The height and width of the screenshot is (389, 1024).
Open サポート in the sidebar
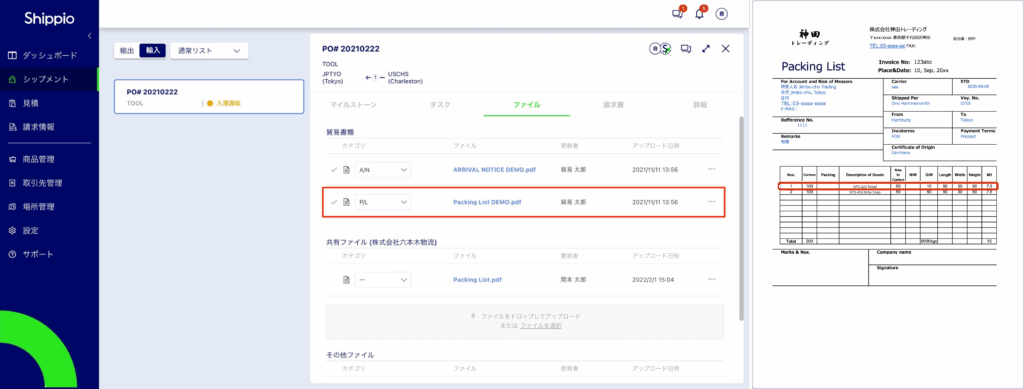pos(31,255)
